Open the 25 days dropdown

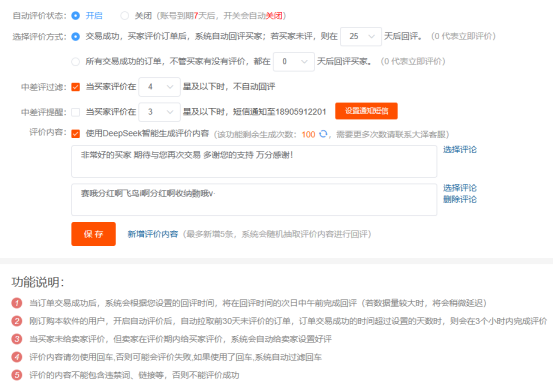pyautogui.click(x=361, y=36)
